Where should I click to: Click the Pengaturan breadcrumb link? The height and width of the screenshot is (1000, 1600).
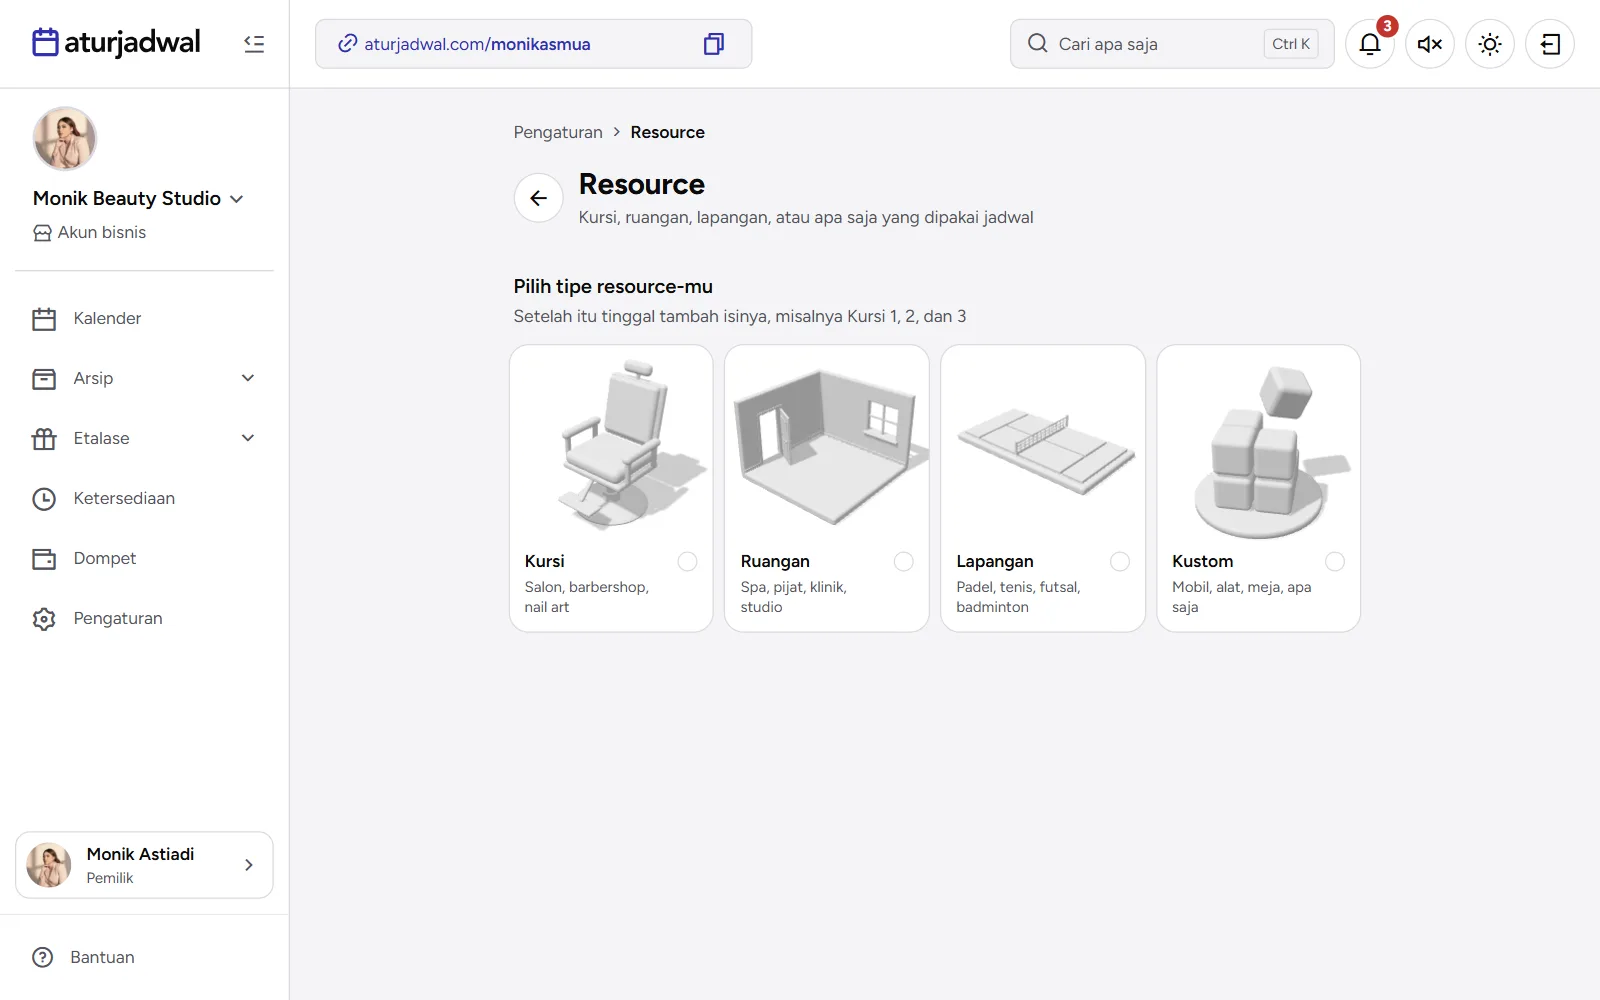pos(558,132)
